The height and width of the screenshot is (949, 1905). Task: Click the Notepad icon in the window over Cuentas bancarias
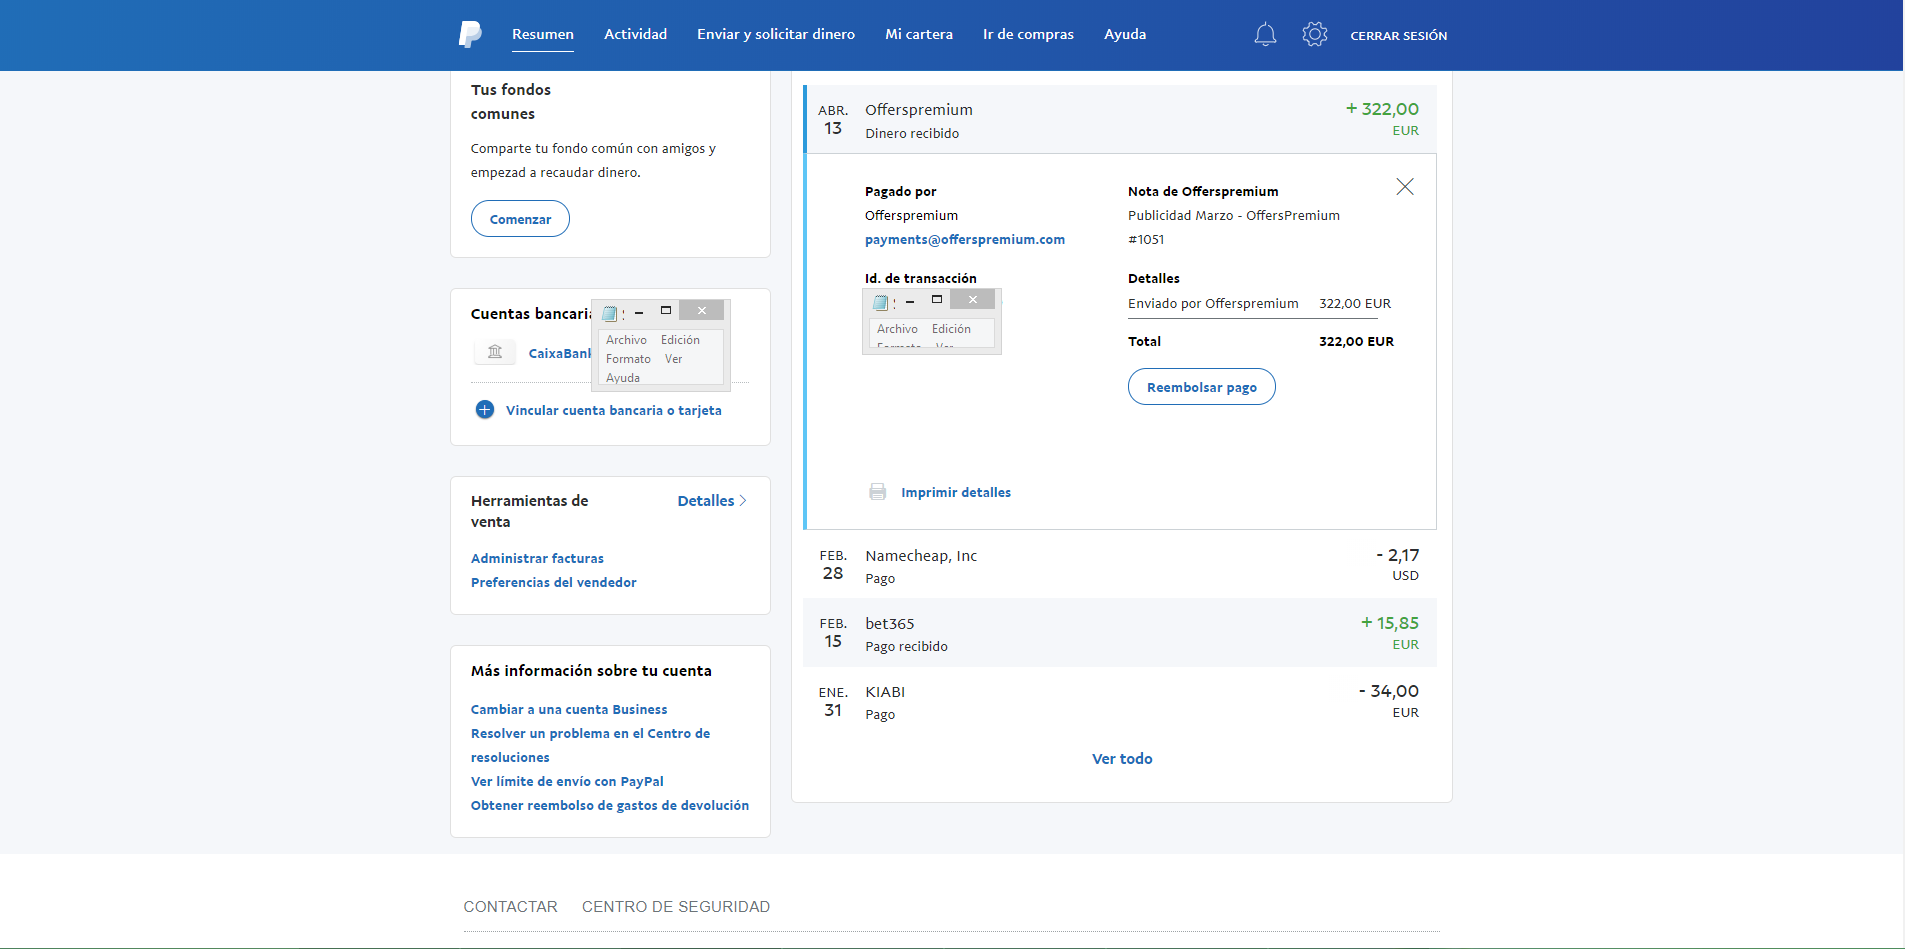(610, 313)
